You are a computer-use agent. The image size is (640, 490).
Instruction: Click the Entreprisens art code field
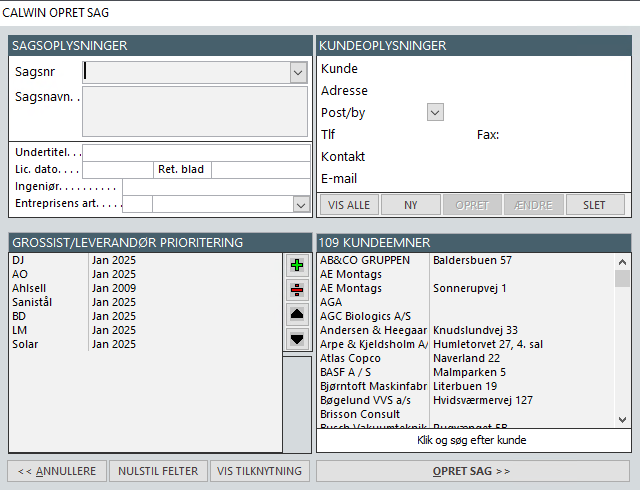click(138, 204)
